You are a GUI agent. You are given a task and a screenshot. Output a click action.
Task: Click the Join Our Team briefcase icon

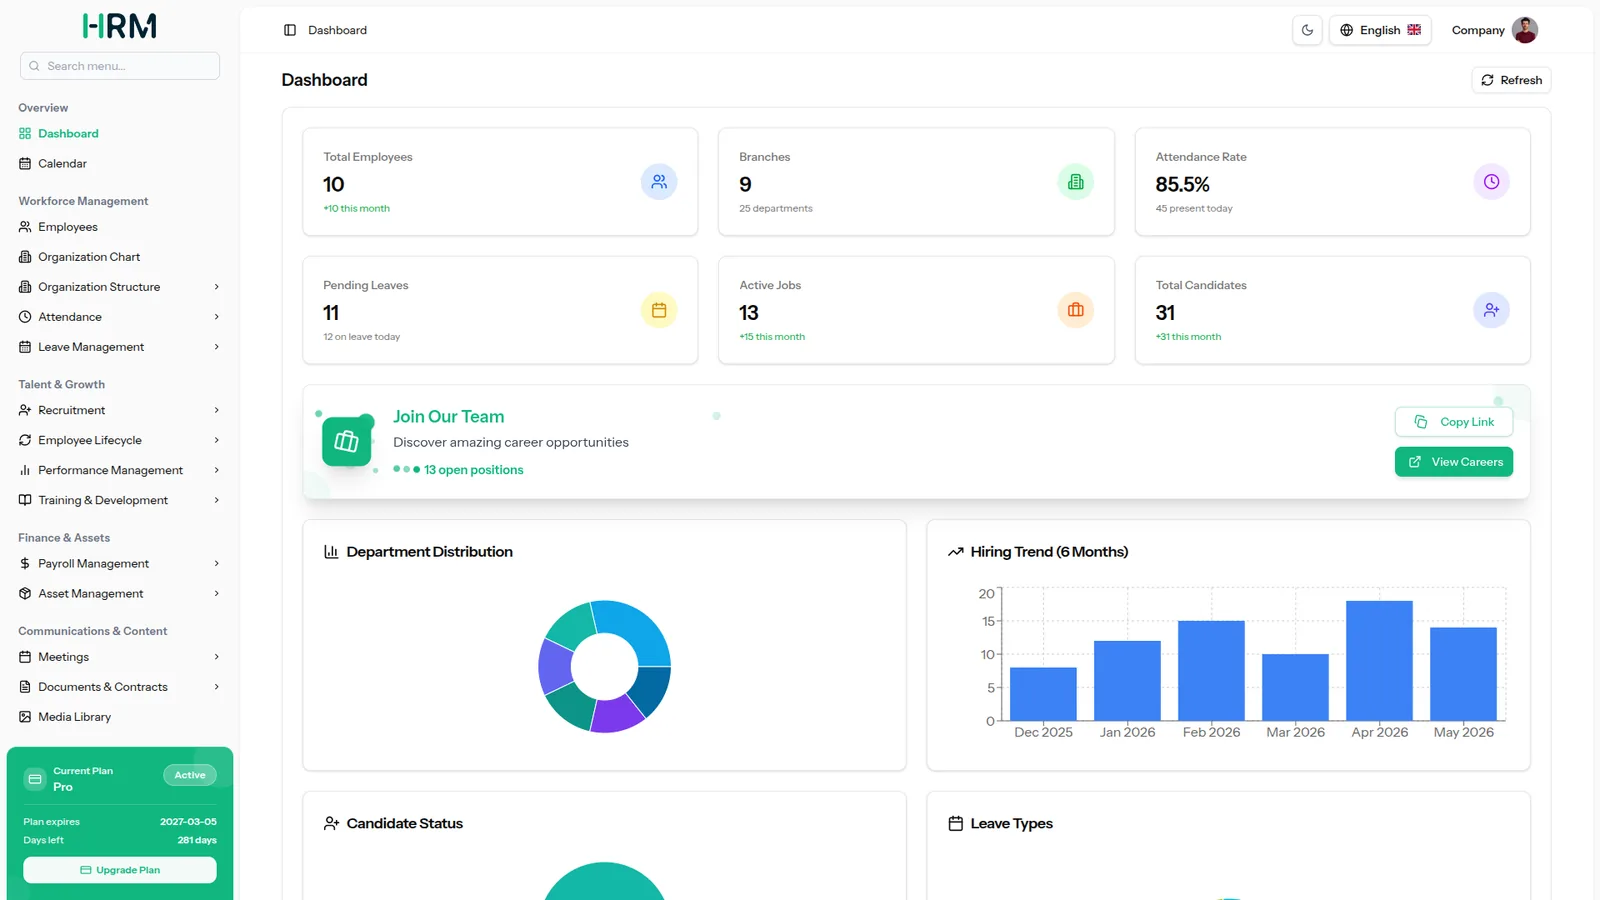click(346, 441)
